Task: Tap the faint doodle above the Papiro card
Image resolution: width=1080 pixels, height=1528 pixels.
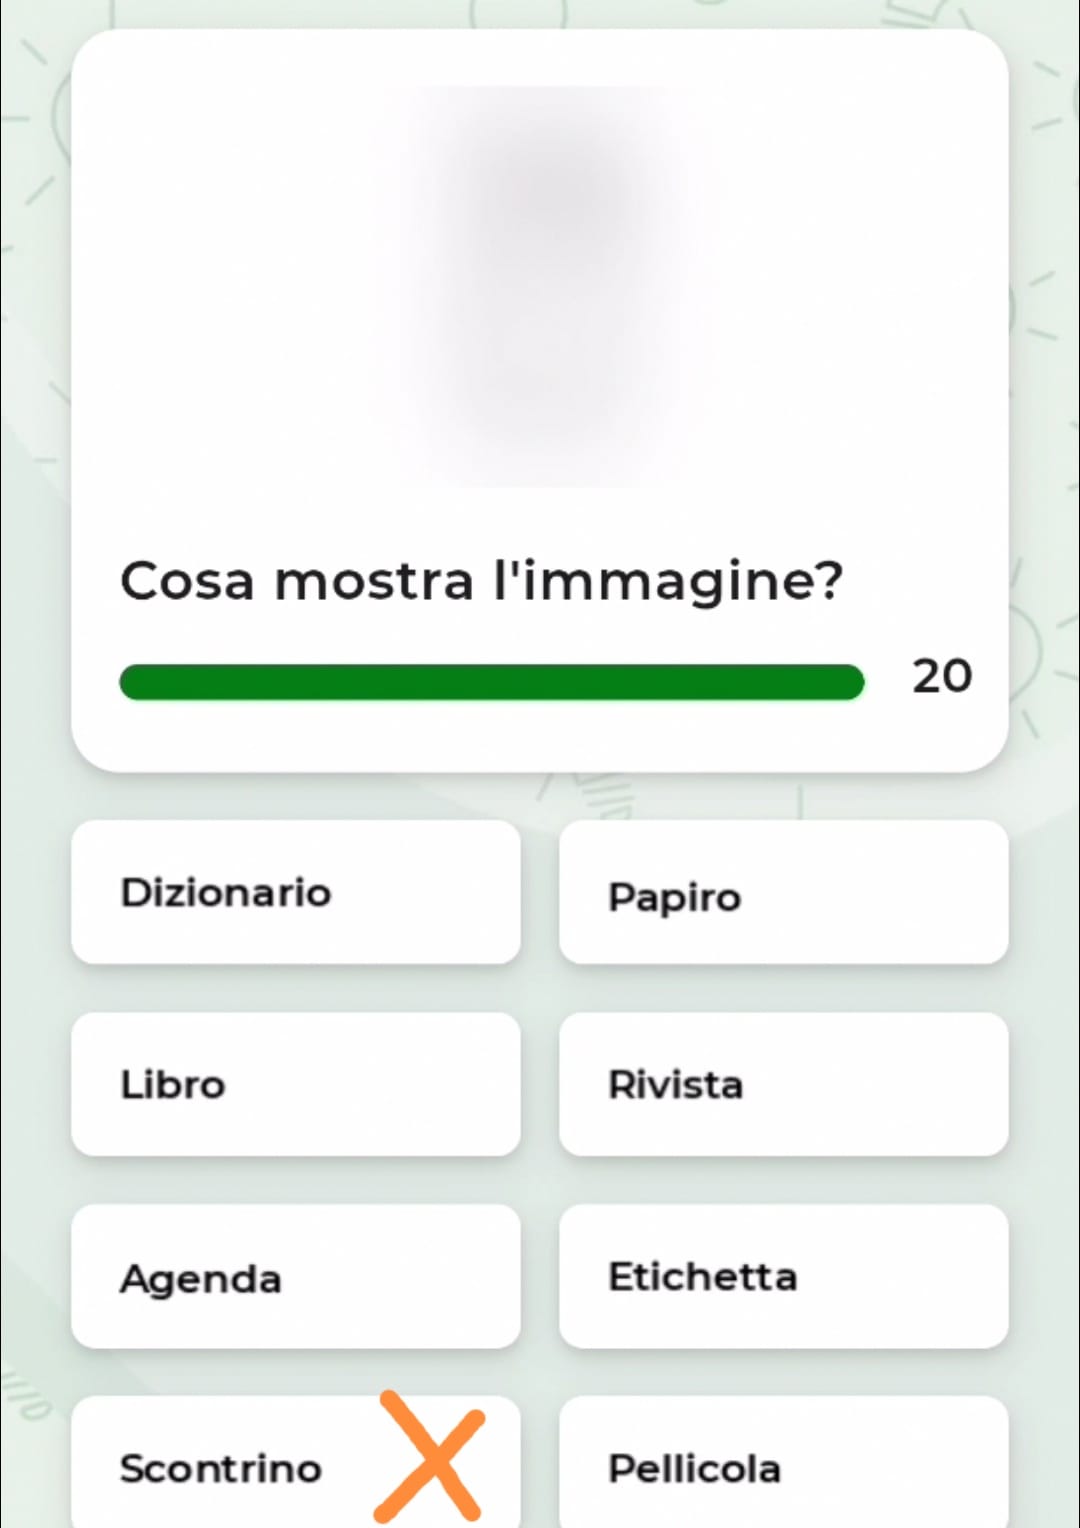Action: (x=600, y=795)
